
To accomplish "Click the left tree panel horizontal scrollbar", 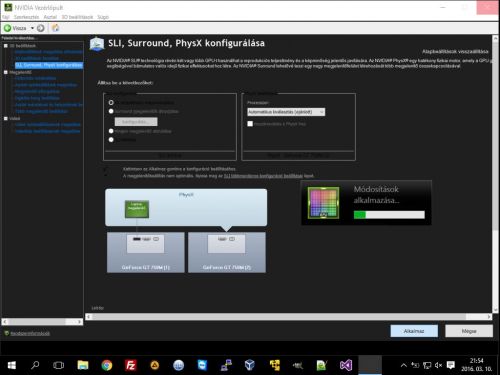I will (x=42, y=322).
